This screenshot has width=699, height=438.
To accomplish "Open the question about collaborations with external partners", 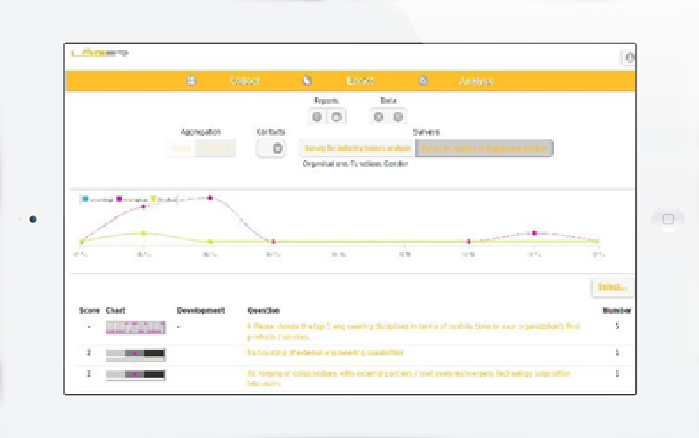I will (x=408, y=378).
